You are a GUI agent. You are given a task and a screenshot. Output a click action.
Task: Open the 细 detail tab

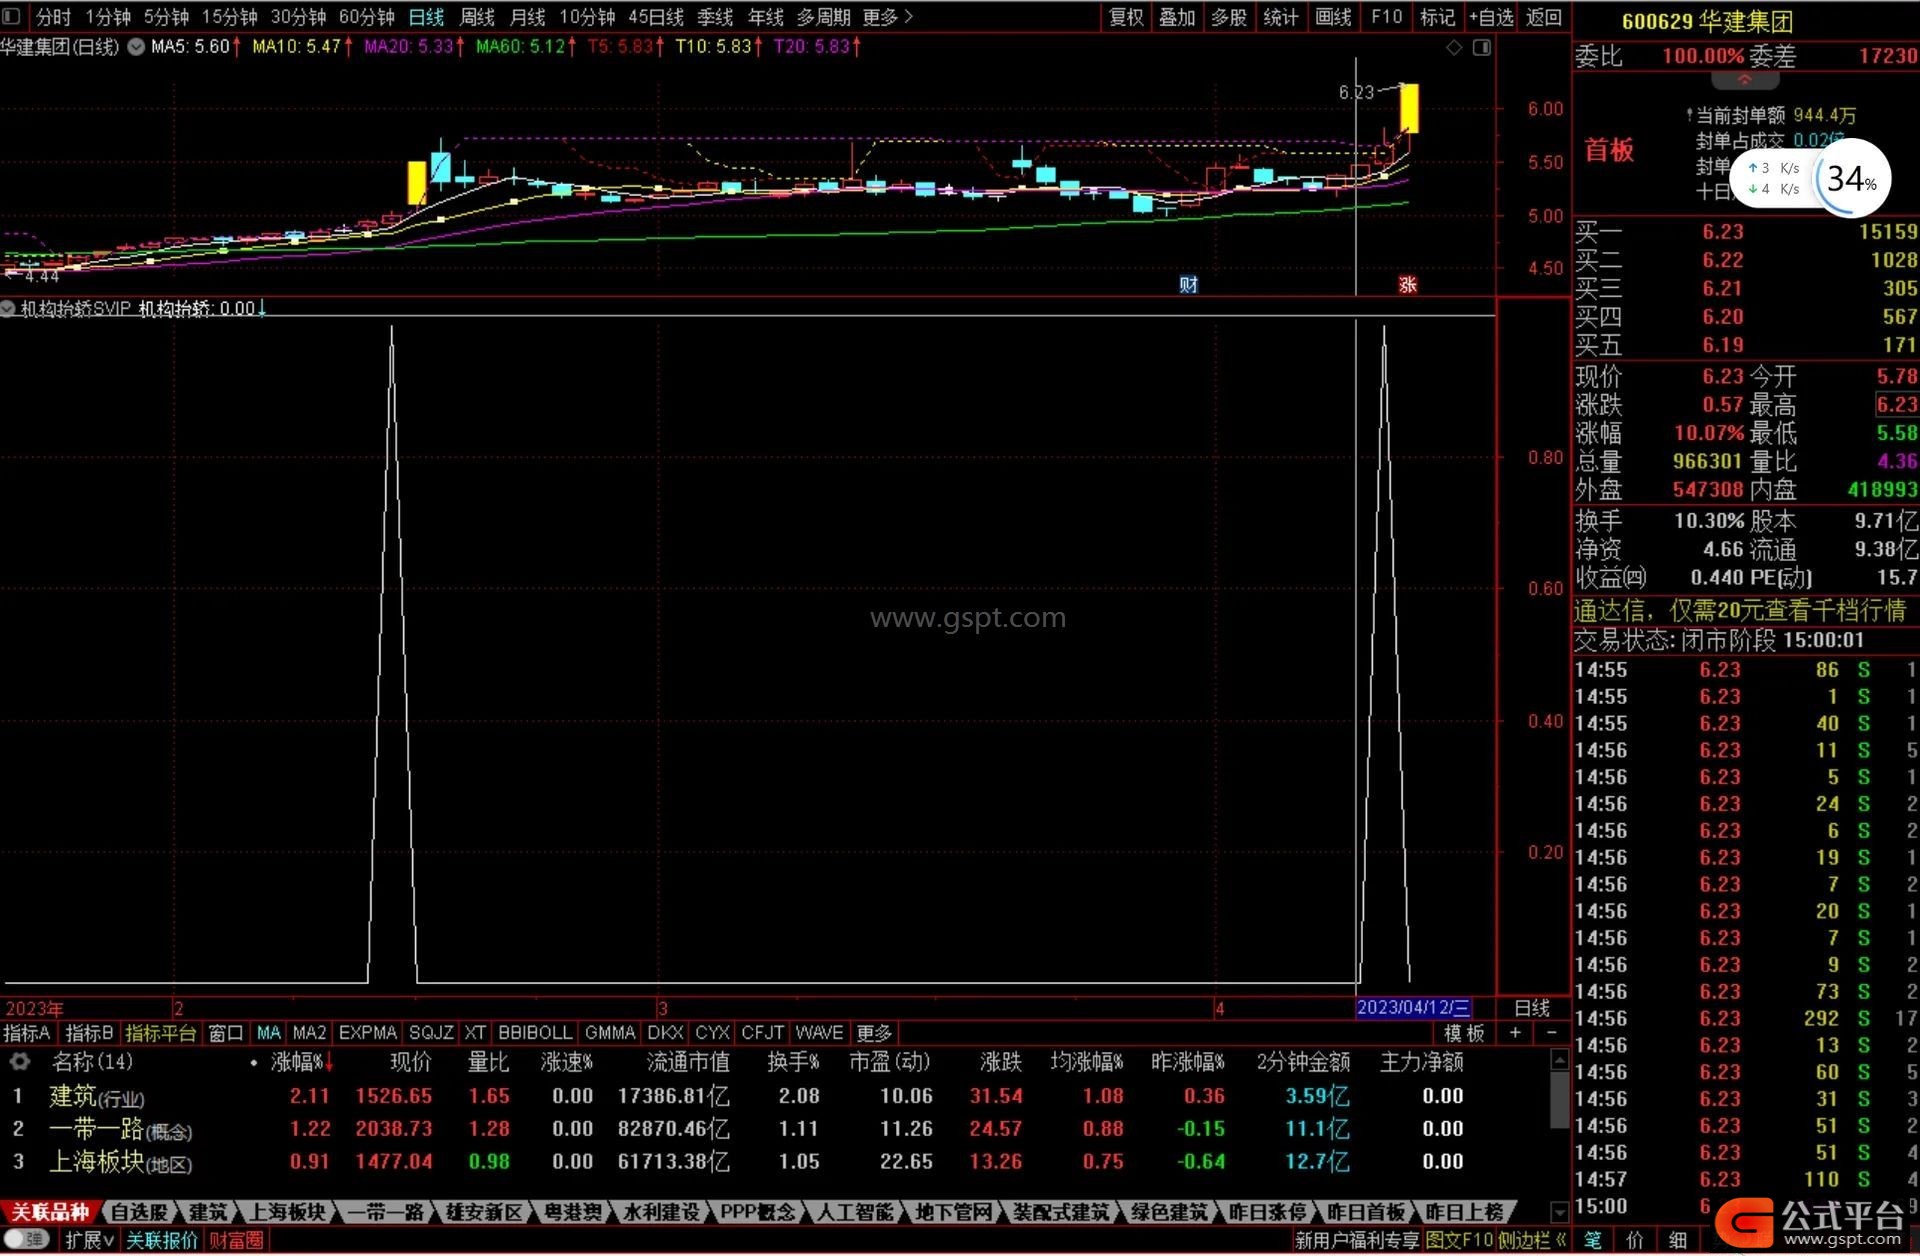coord(1678,1241)
